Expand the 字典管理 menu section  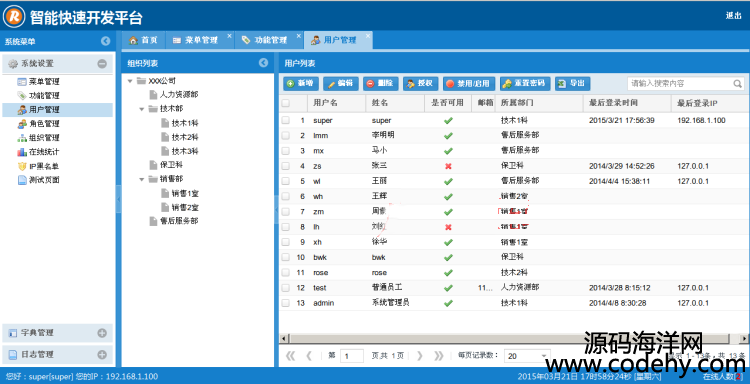click(x=102, y=333)
